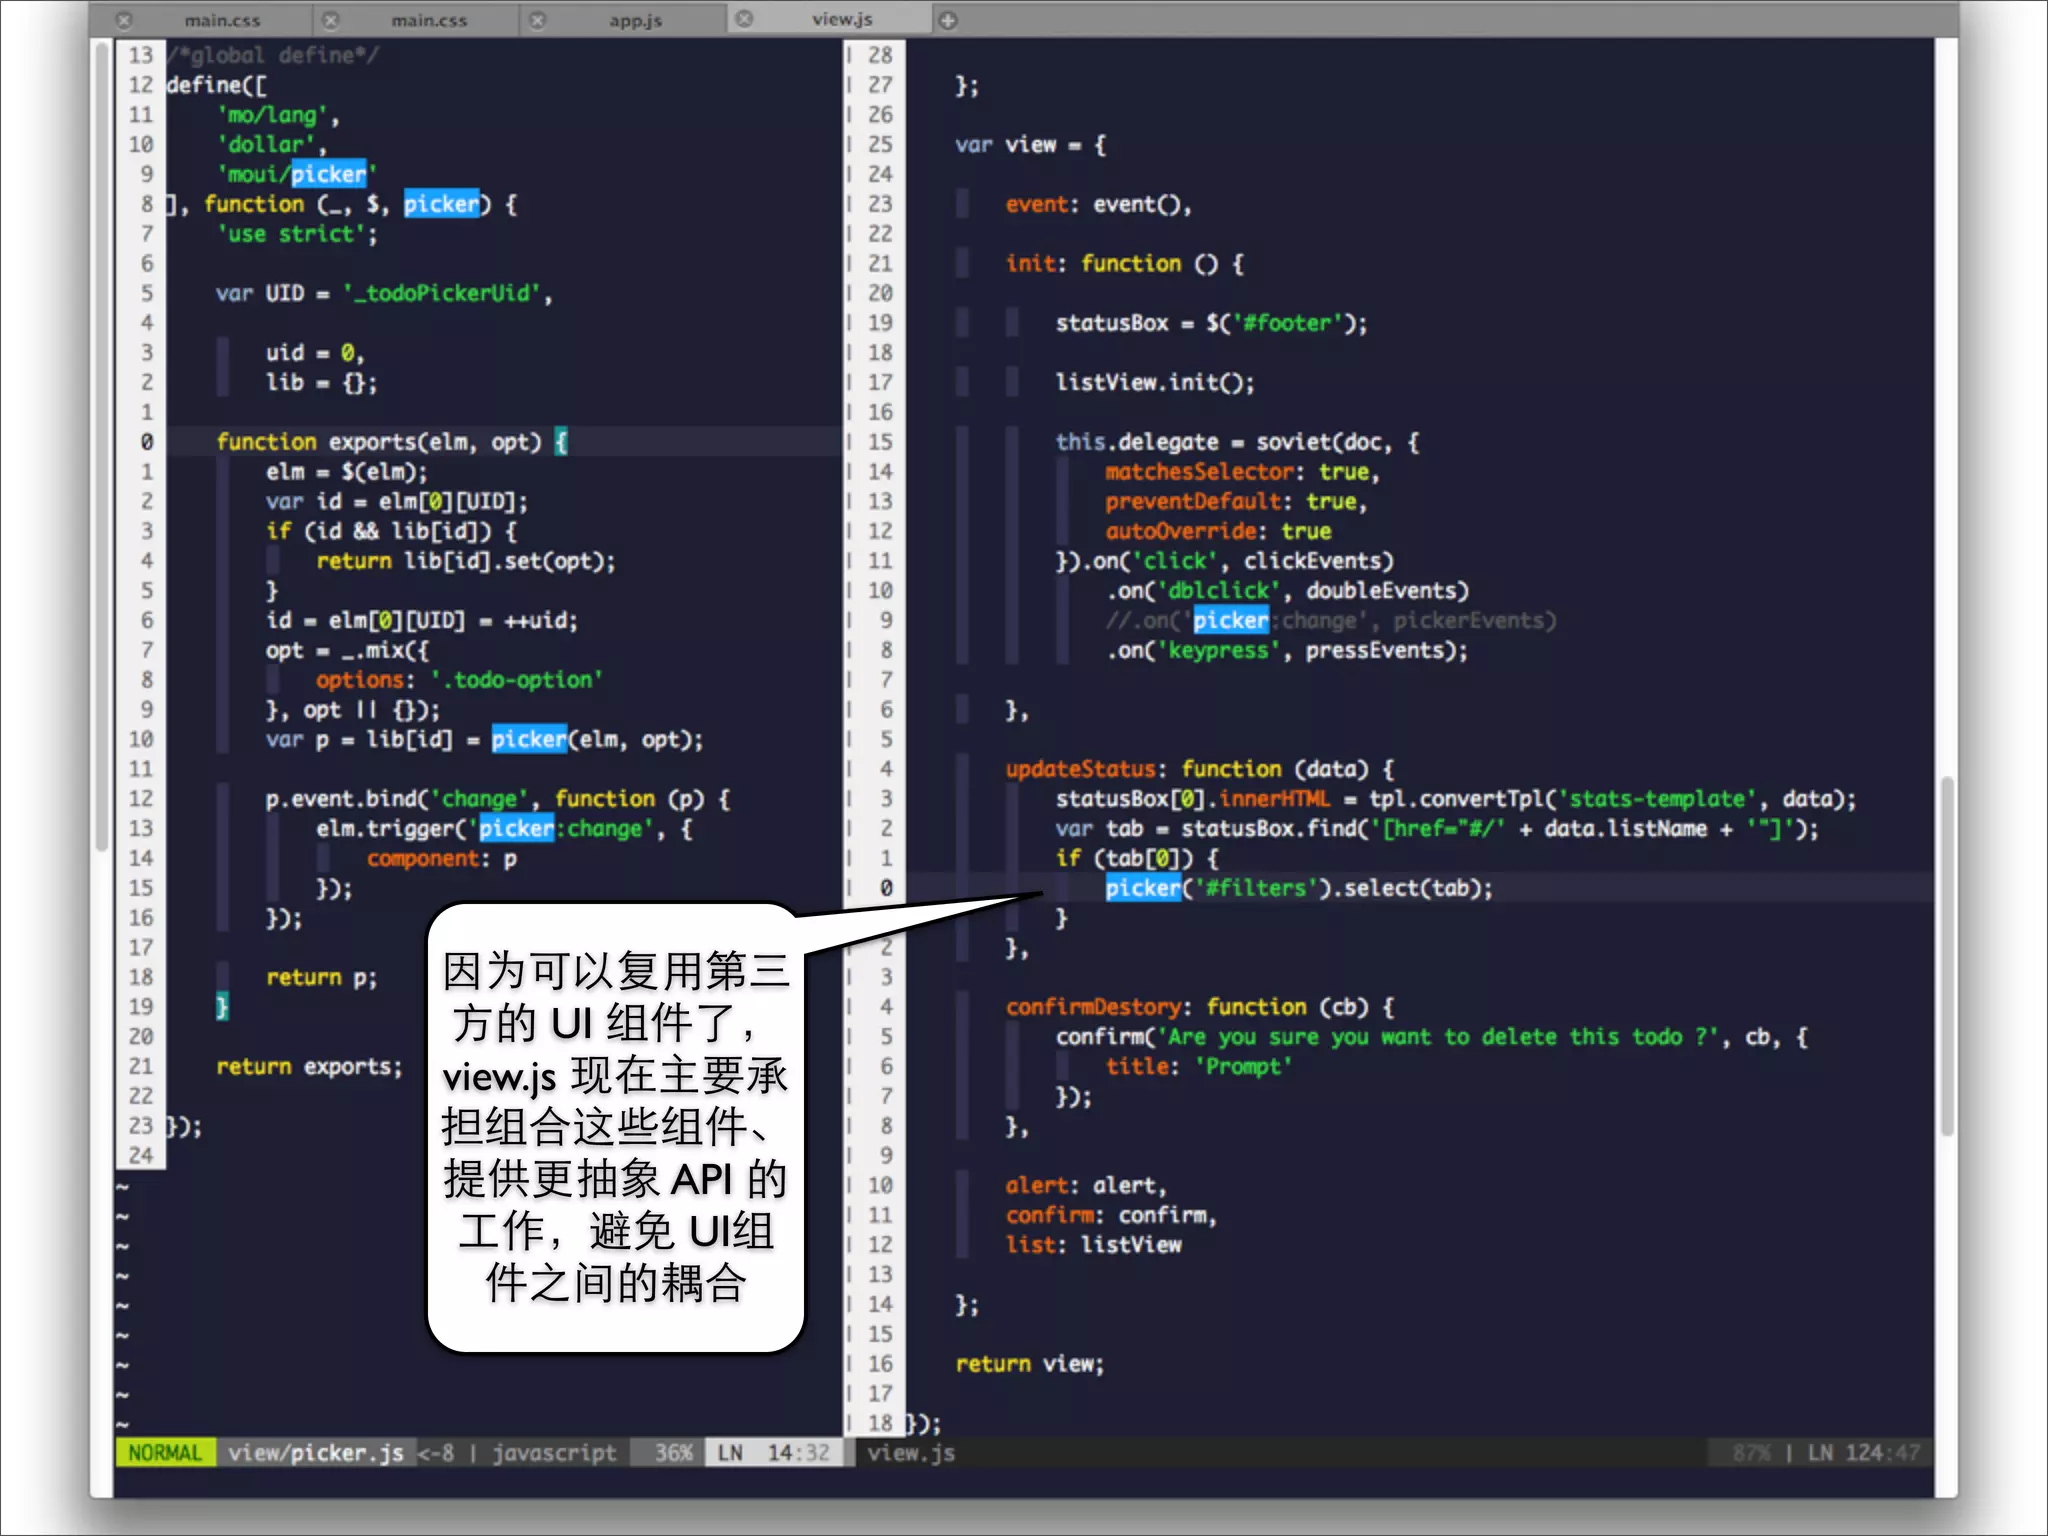Close the app.js tab with its X icon
Viewport: 2048px width, 1536px height.
pos(538,20)
